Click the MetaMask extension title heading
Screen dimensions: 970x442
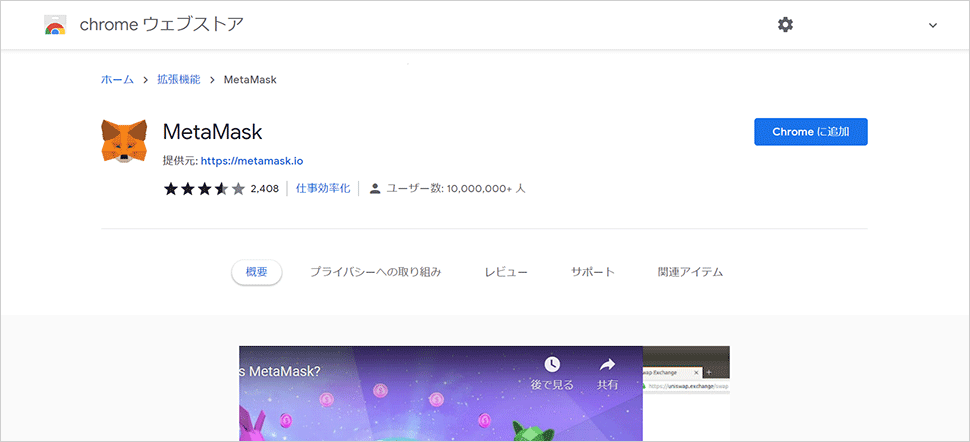213,132
